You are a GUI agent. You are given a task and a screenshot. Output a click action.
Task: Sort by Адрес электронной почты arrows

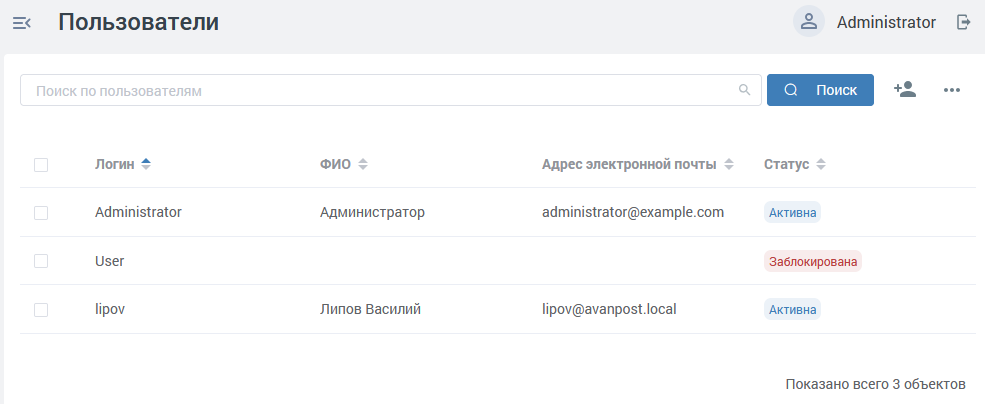[728, 165]
